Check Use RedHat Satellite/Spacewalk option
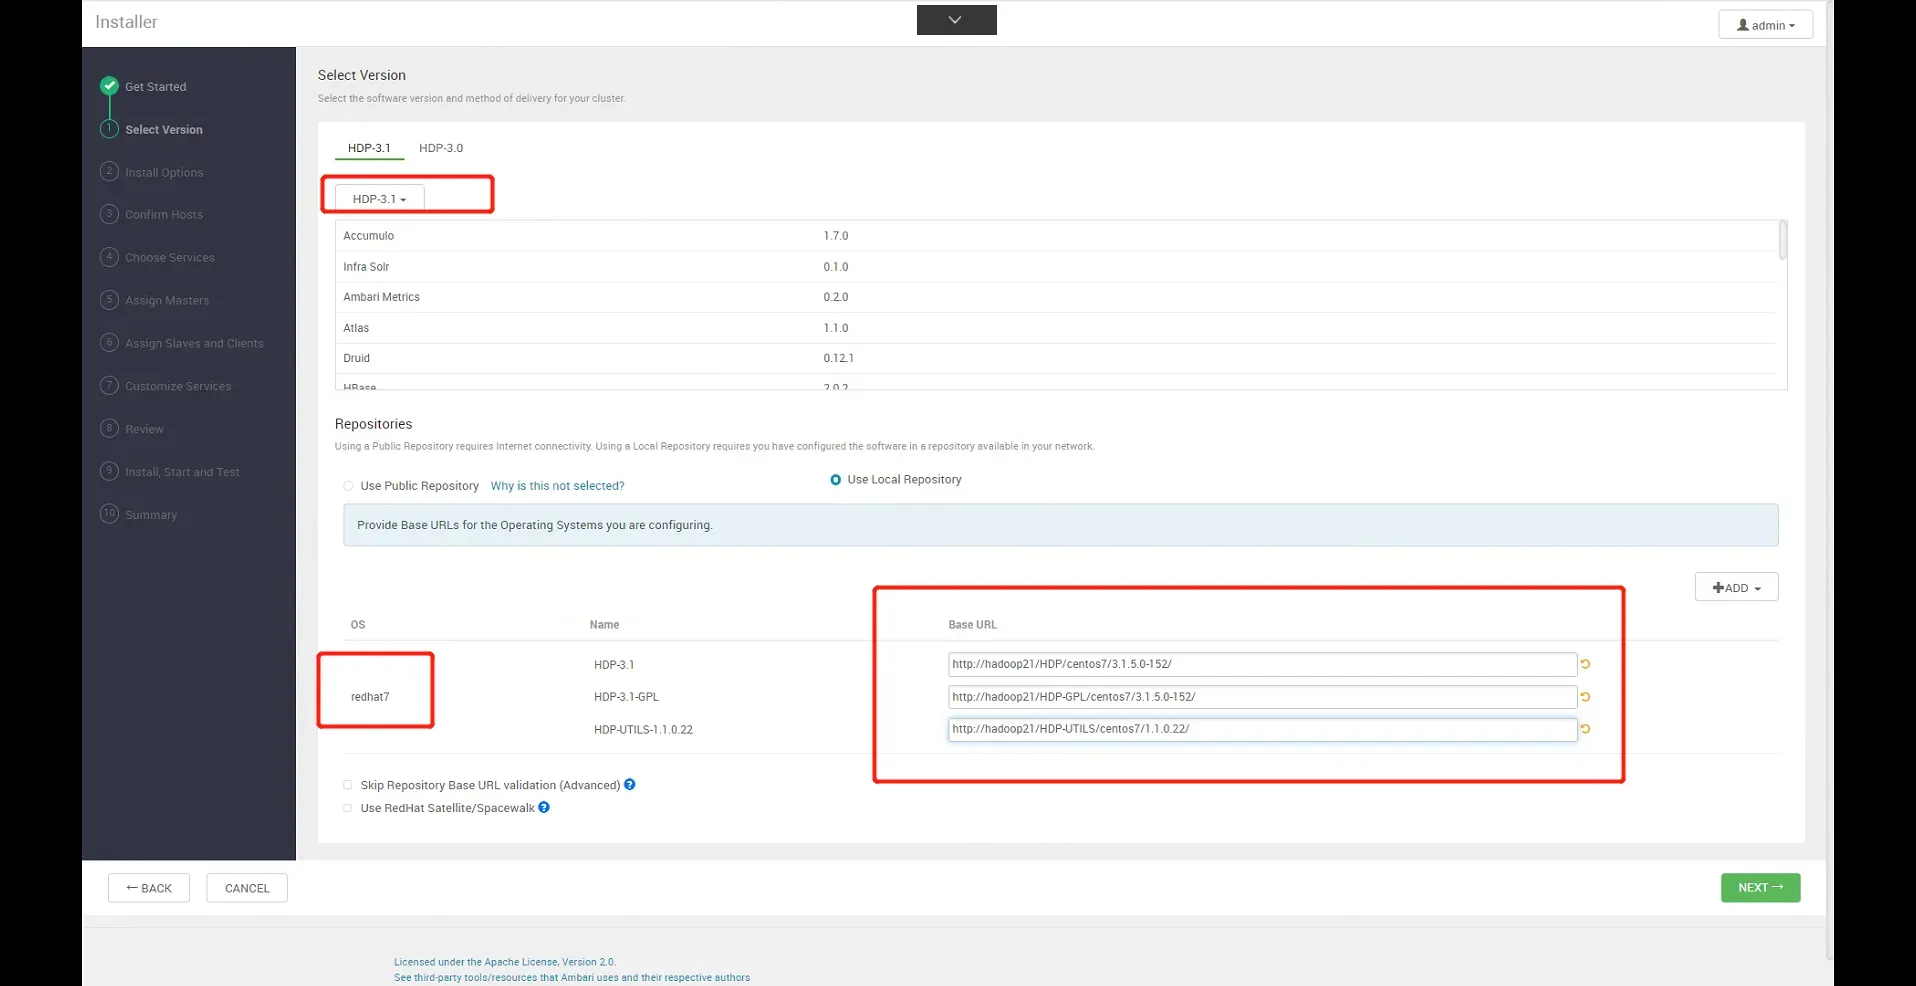This screenshot has width=1916, height=986. click(348, 808)
